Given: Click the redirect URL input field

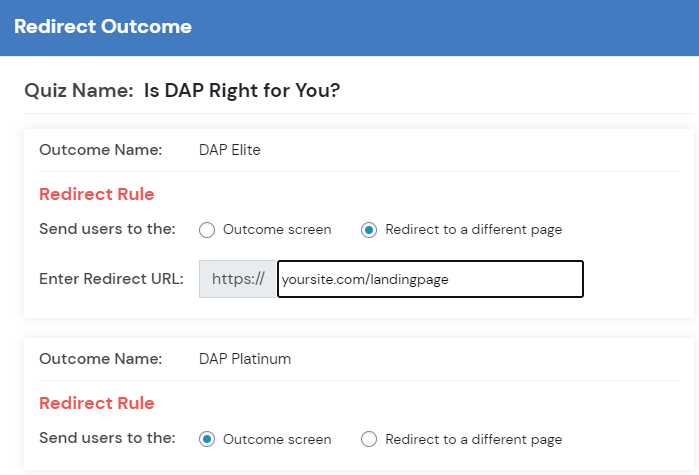Looking at the screenshot, I should pyautogui.click(x=430, y=279).
